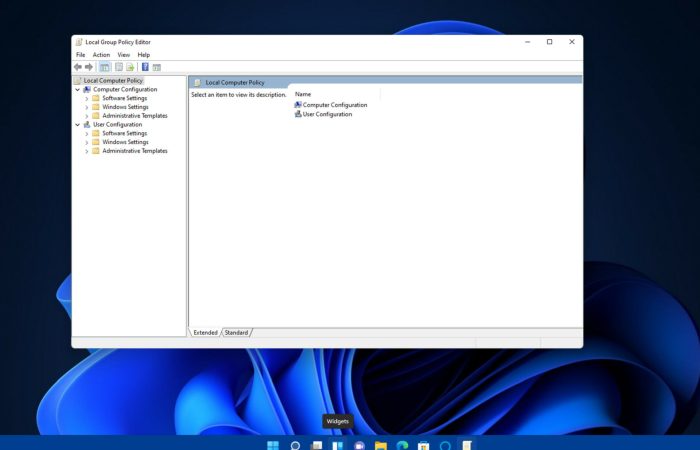Collapse the User Configuration tree node
700x450 pixels.
point(78,125)
